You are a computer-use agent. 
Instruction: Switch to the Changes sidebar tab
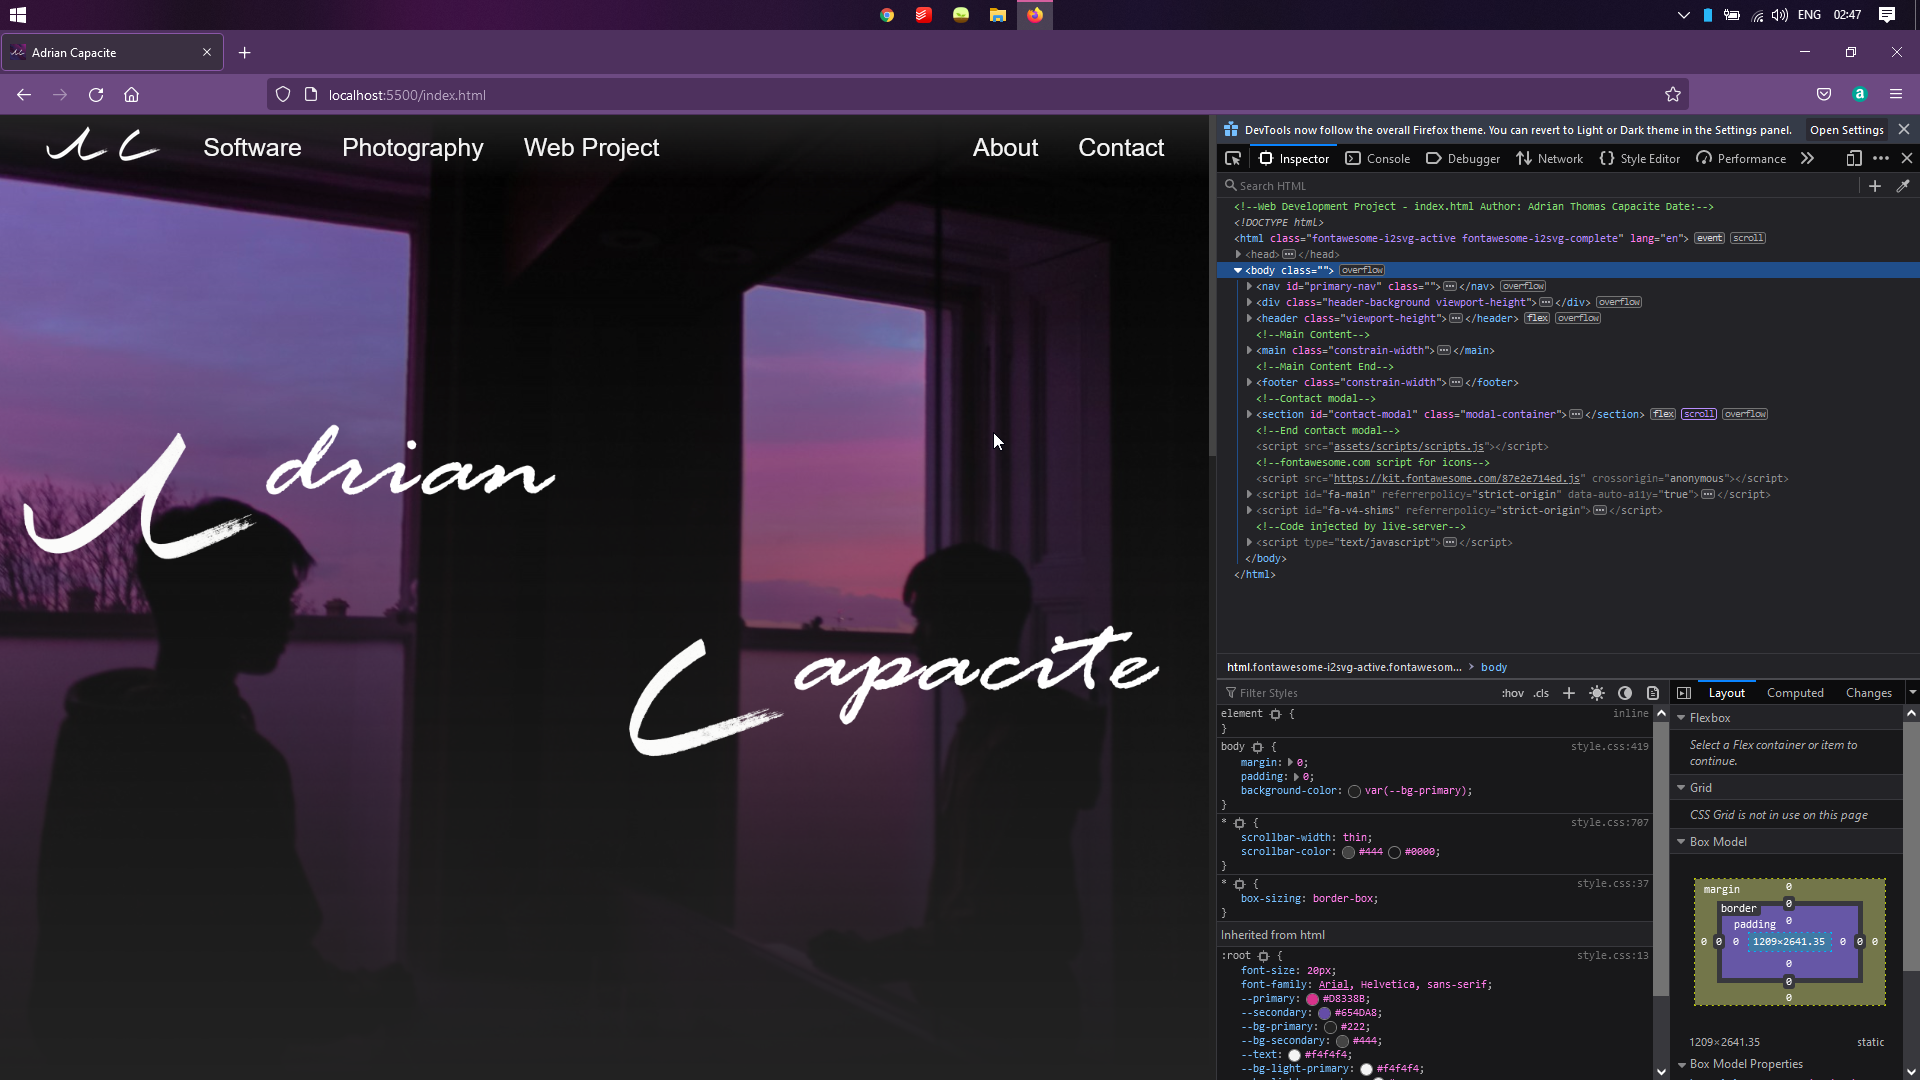click(x=1868, y=693)
